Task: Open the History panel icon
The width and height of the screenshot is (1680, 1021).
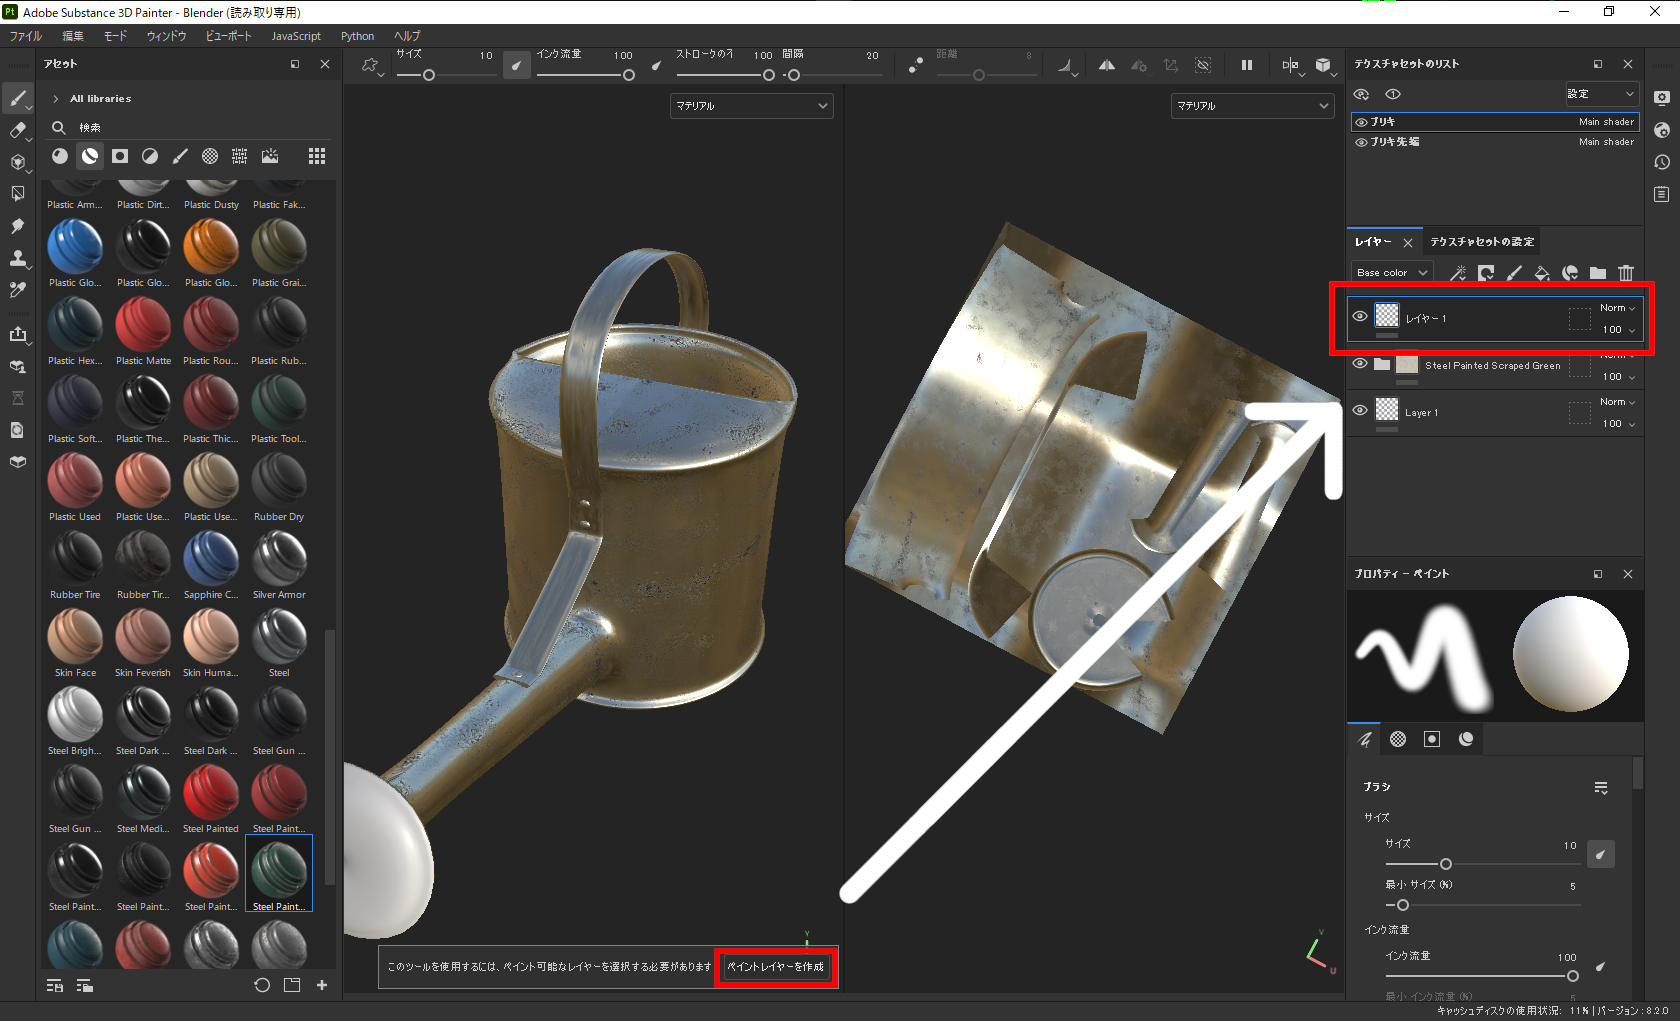Action: 1662,162
